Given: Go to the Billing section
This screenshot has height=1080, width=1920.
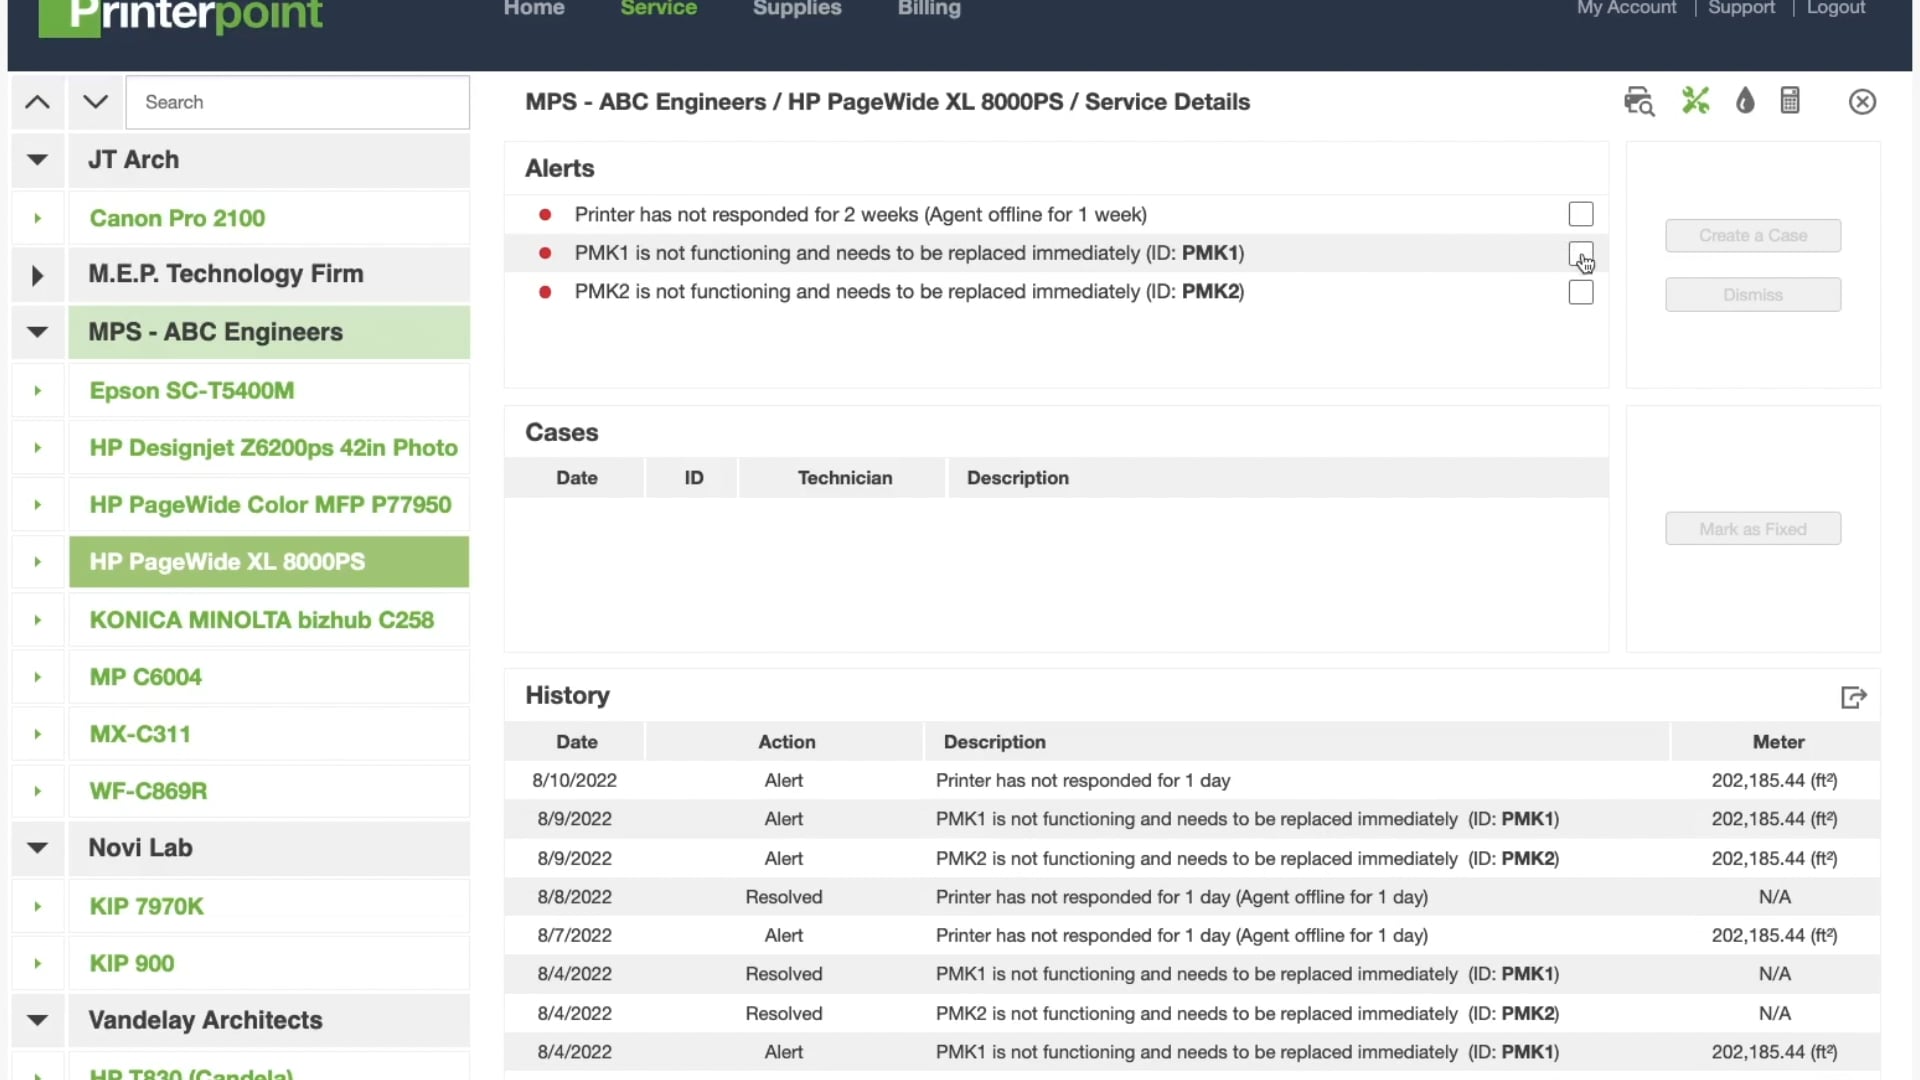Looking at the screenshot, I should (x=928, y=10).
